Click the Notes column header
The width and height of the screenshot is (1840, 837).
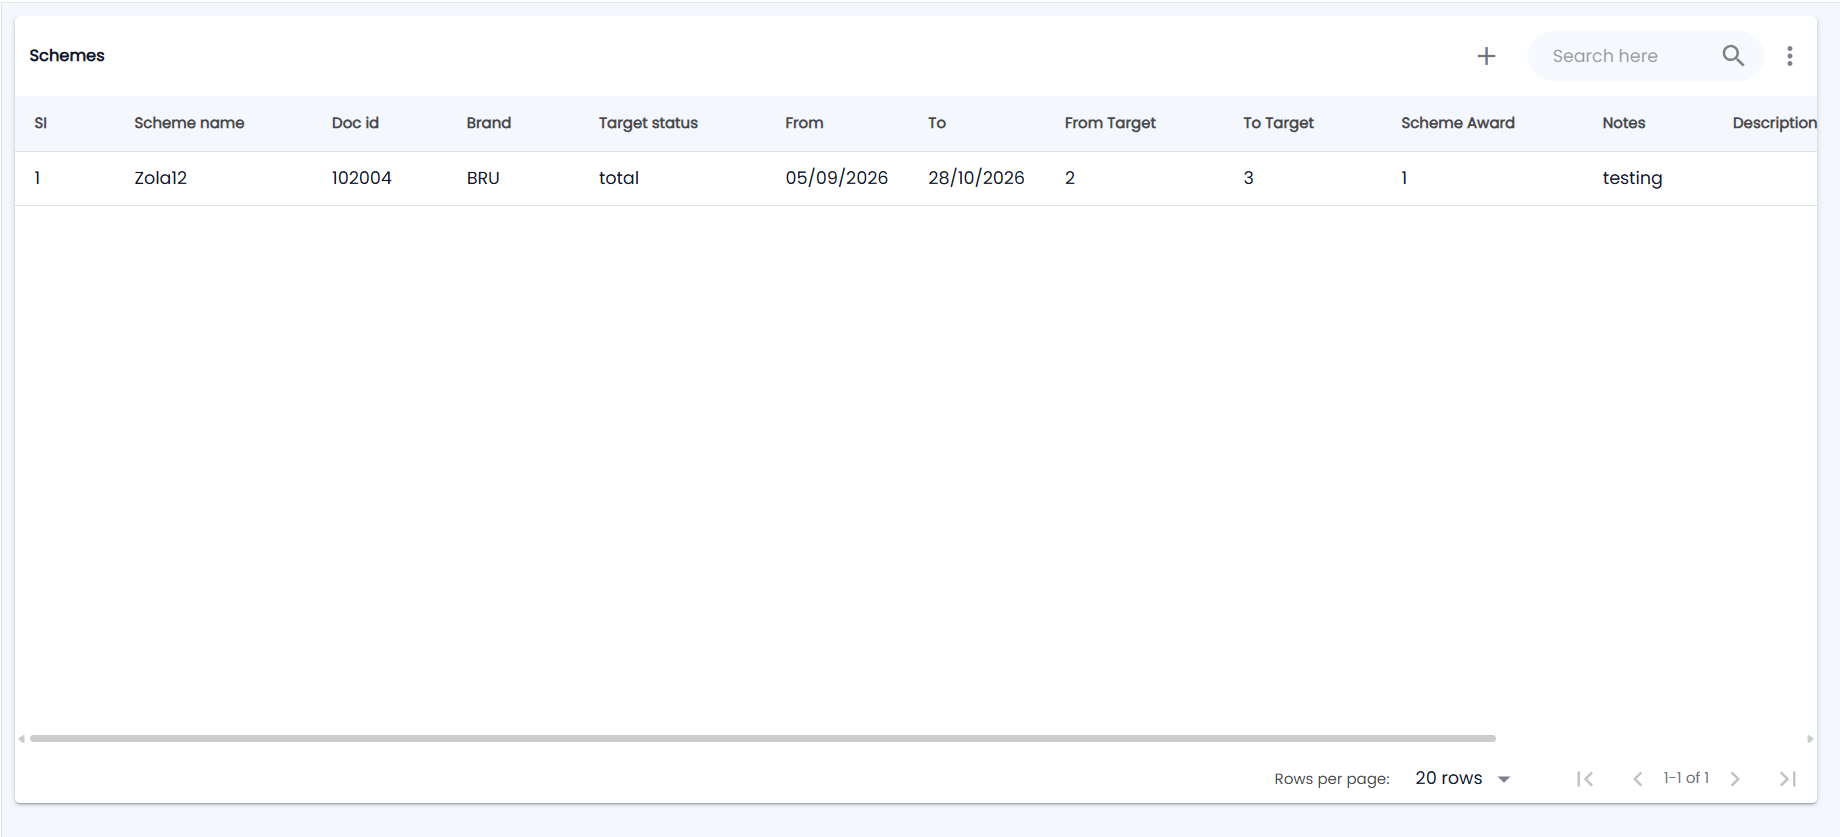(x=1623, y=123)
